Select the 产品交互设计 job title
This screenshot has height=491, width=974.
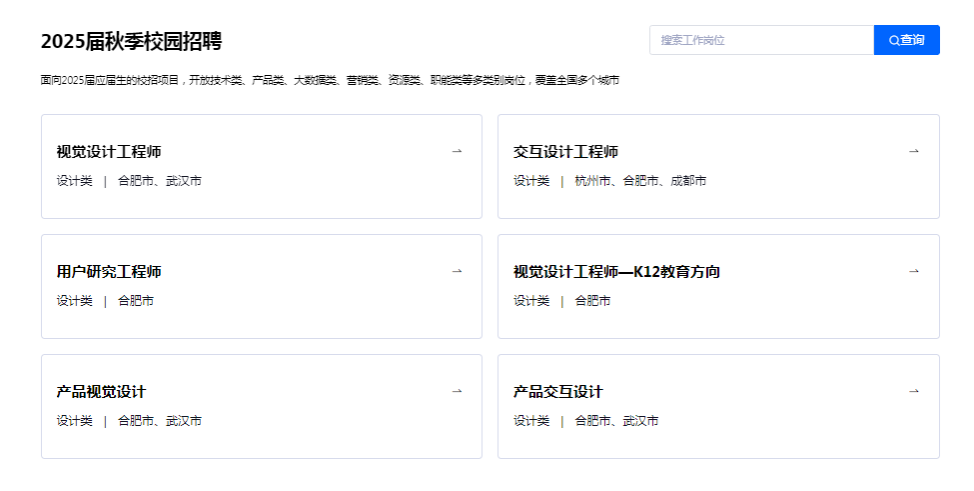coord(558,392)
